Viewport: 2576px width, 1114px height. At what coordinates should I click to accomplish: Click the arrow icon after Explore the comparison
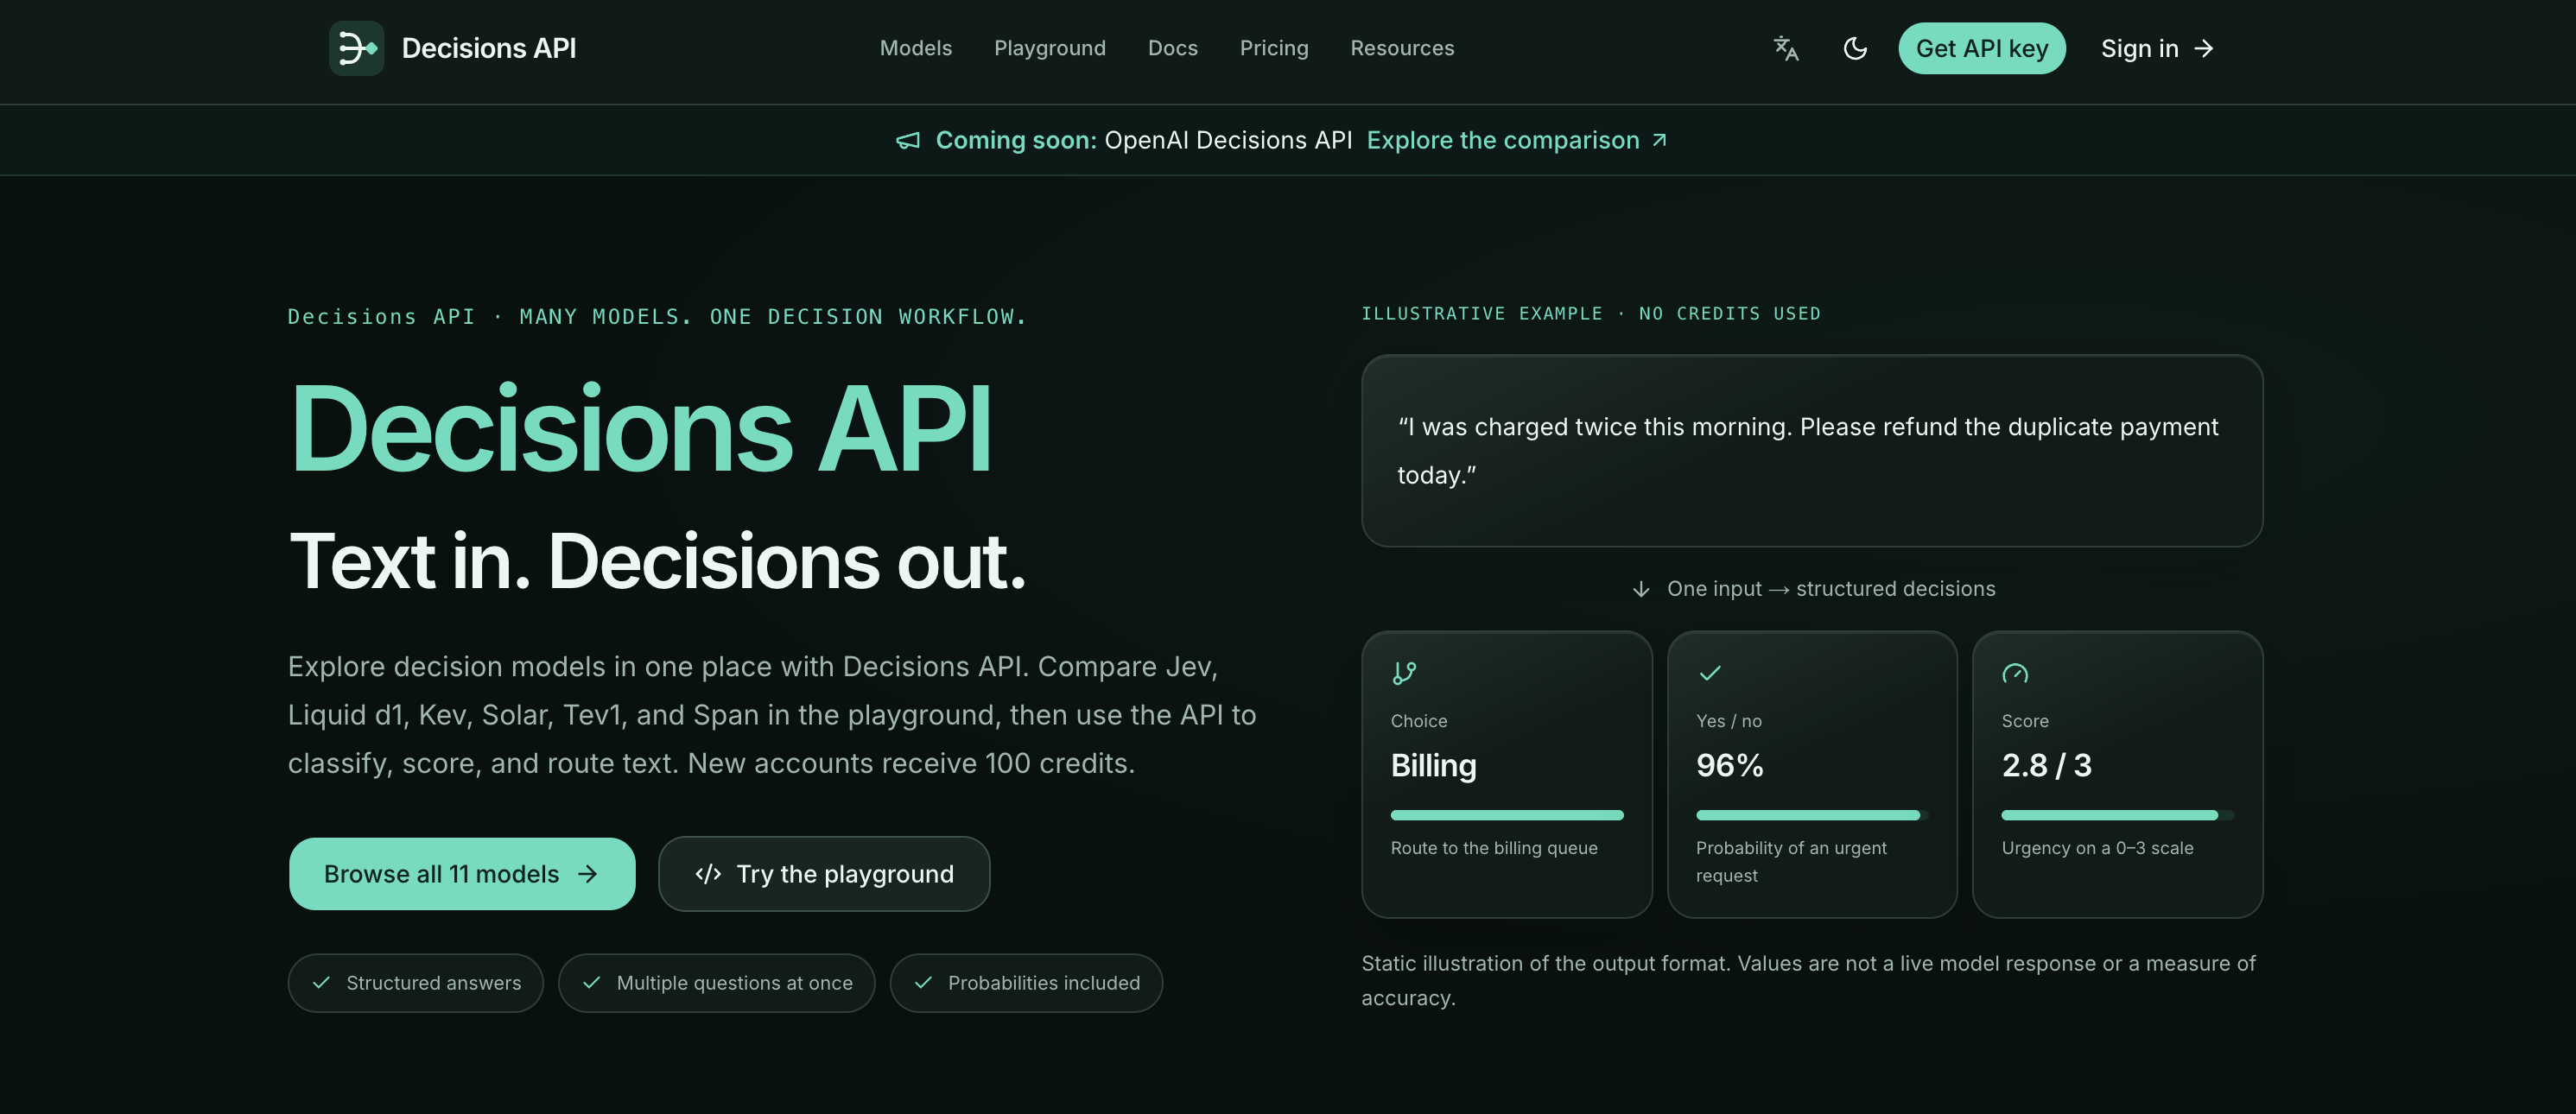click(x=1659, y=140)
